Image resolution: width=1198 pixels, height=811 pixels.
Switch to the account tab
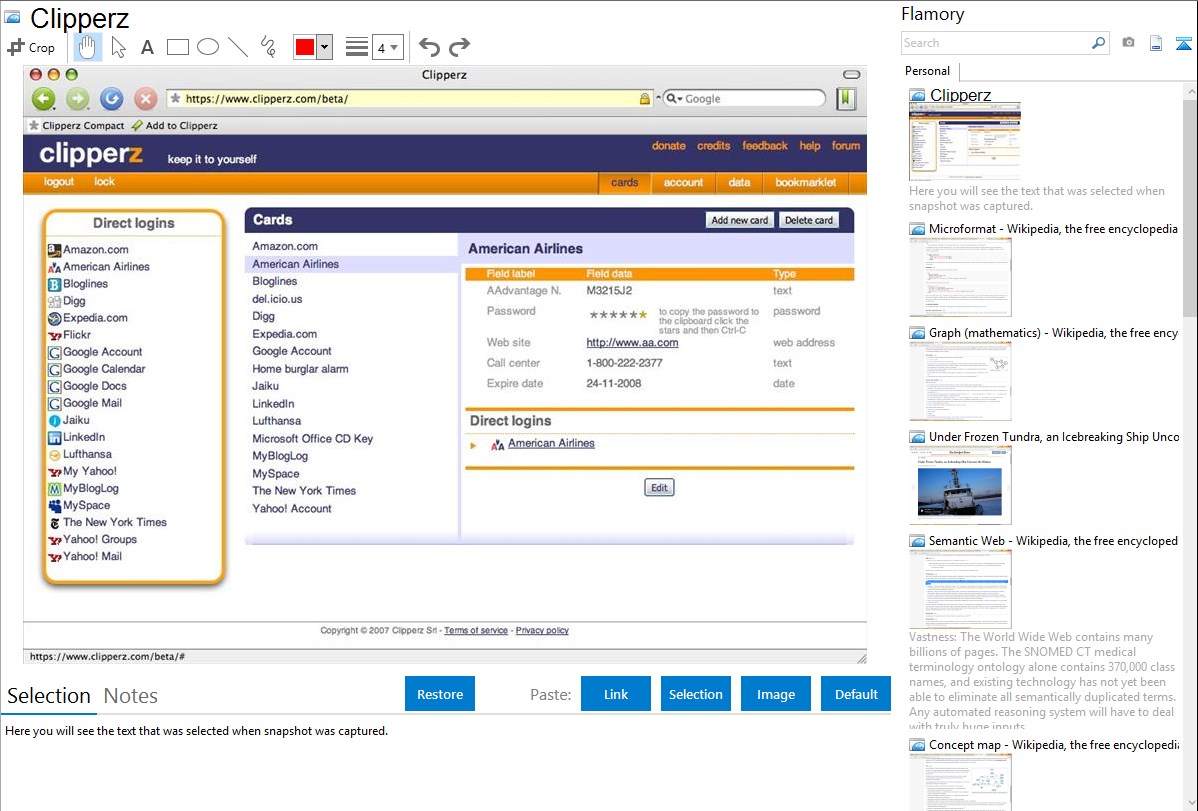(x=683, y=183)
